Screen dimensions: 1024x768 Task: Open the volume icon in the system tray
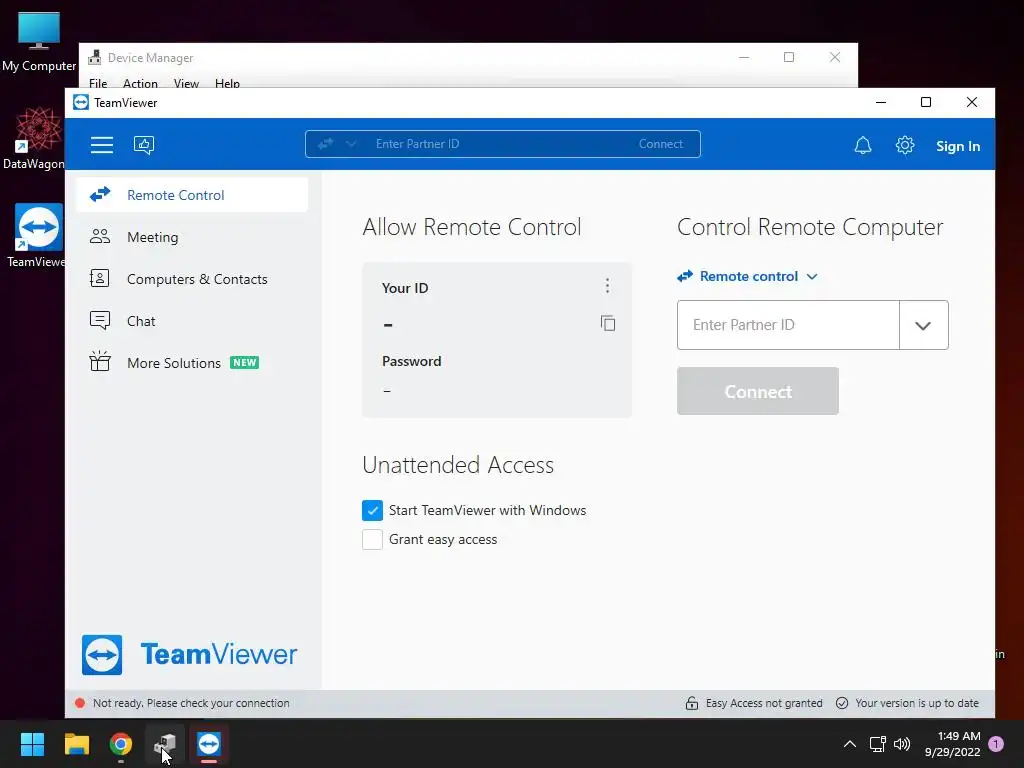point(902,744)
